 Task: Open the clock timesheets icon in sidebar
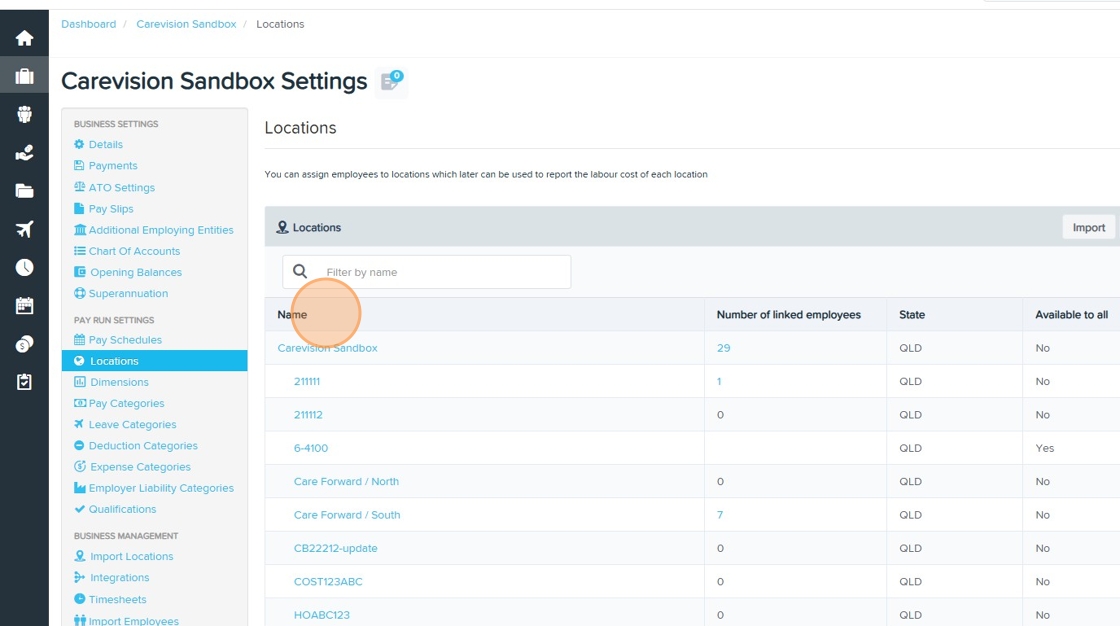point(24,267)
